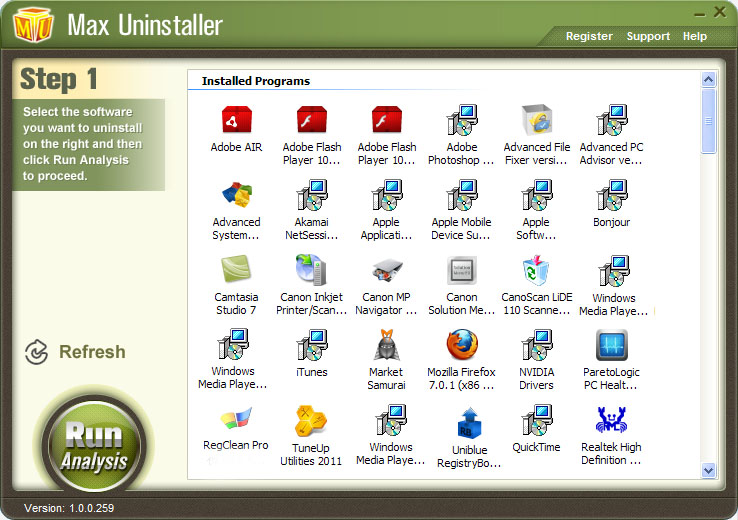The width and height of the screenshot is (738, 520).
Task: Select ParetoLogic PC Health icon
Action: pyautogui.click(x=612, y=345)
